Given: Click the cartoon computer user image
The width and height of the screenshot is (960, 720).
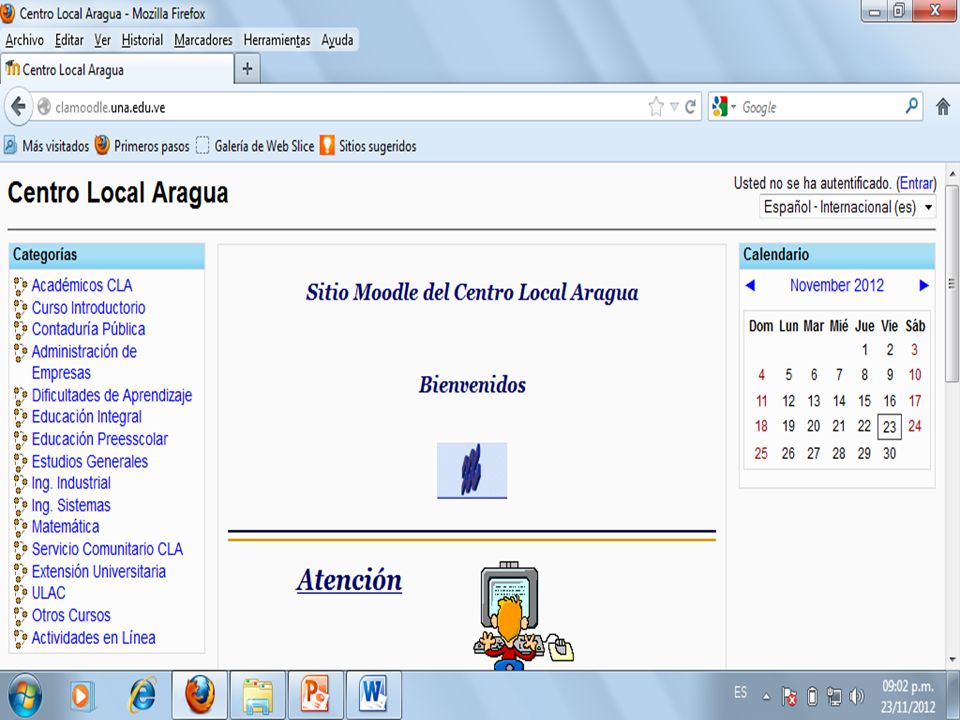Looking at the screenshot, I should click(523, 615).
